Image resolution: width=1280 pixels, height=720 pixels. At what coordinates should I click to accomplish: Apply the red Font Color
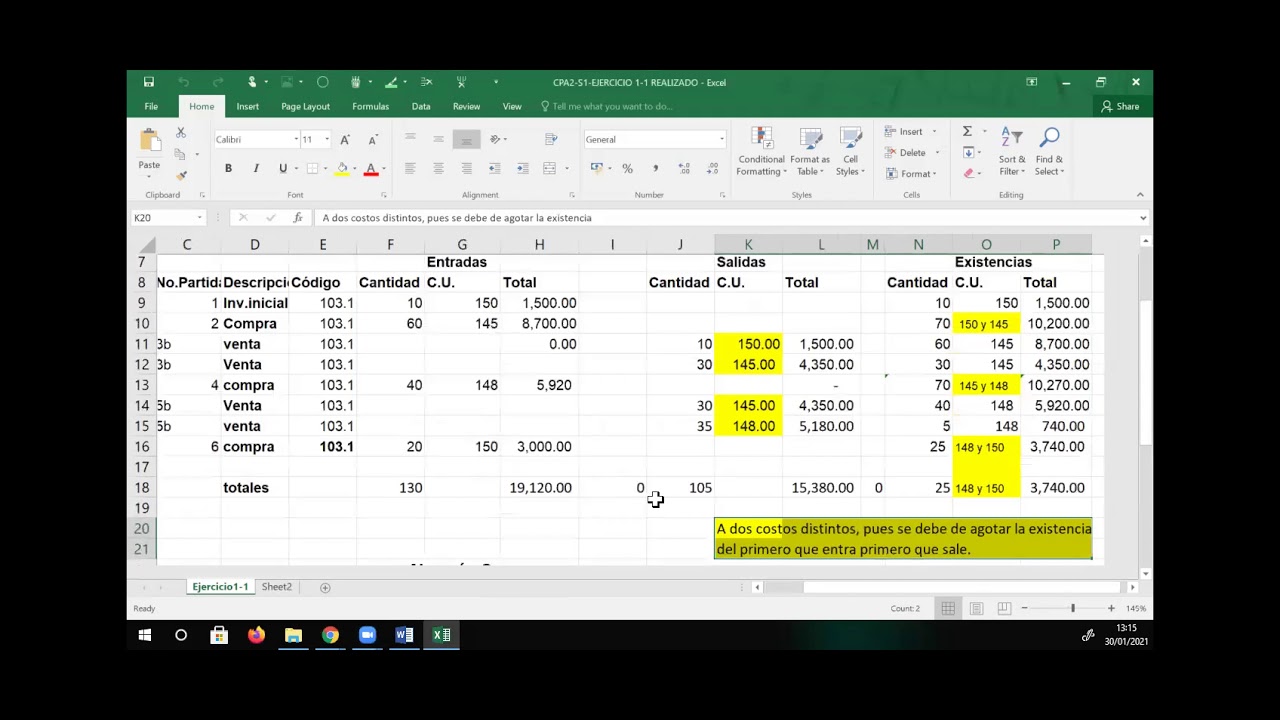click(x=371, y=169)
